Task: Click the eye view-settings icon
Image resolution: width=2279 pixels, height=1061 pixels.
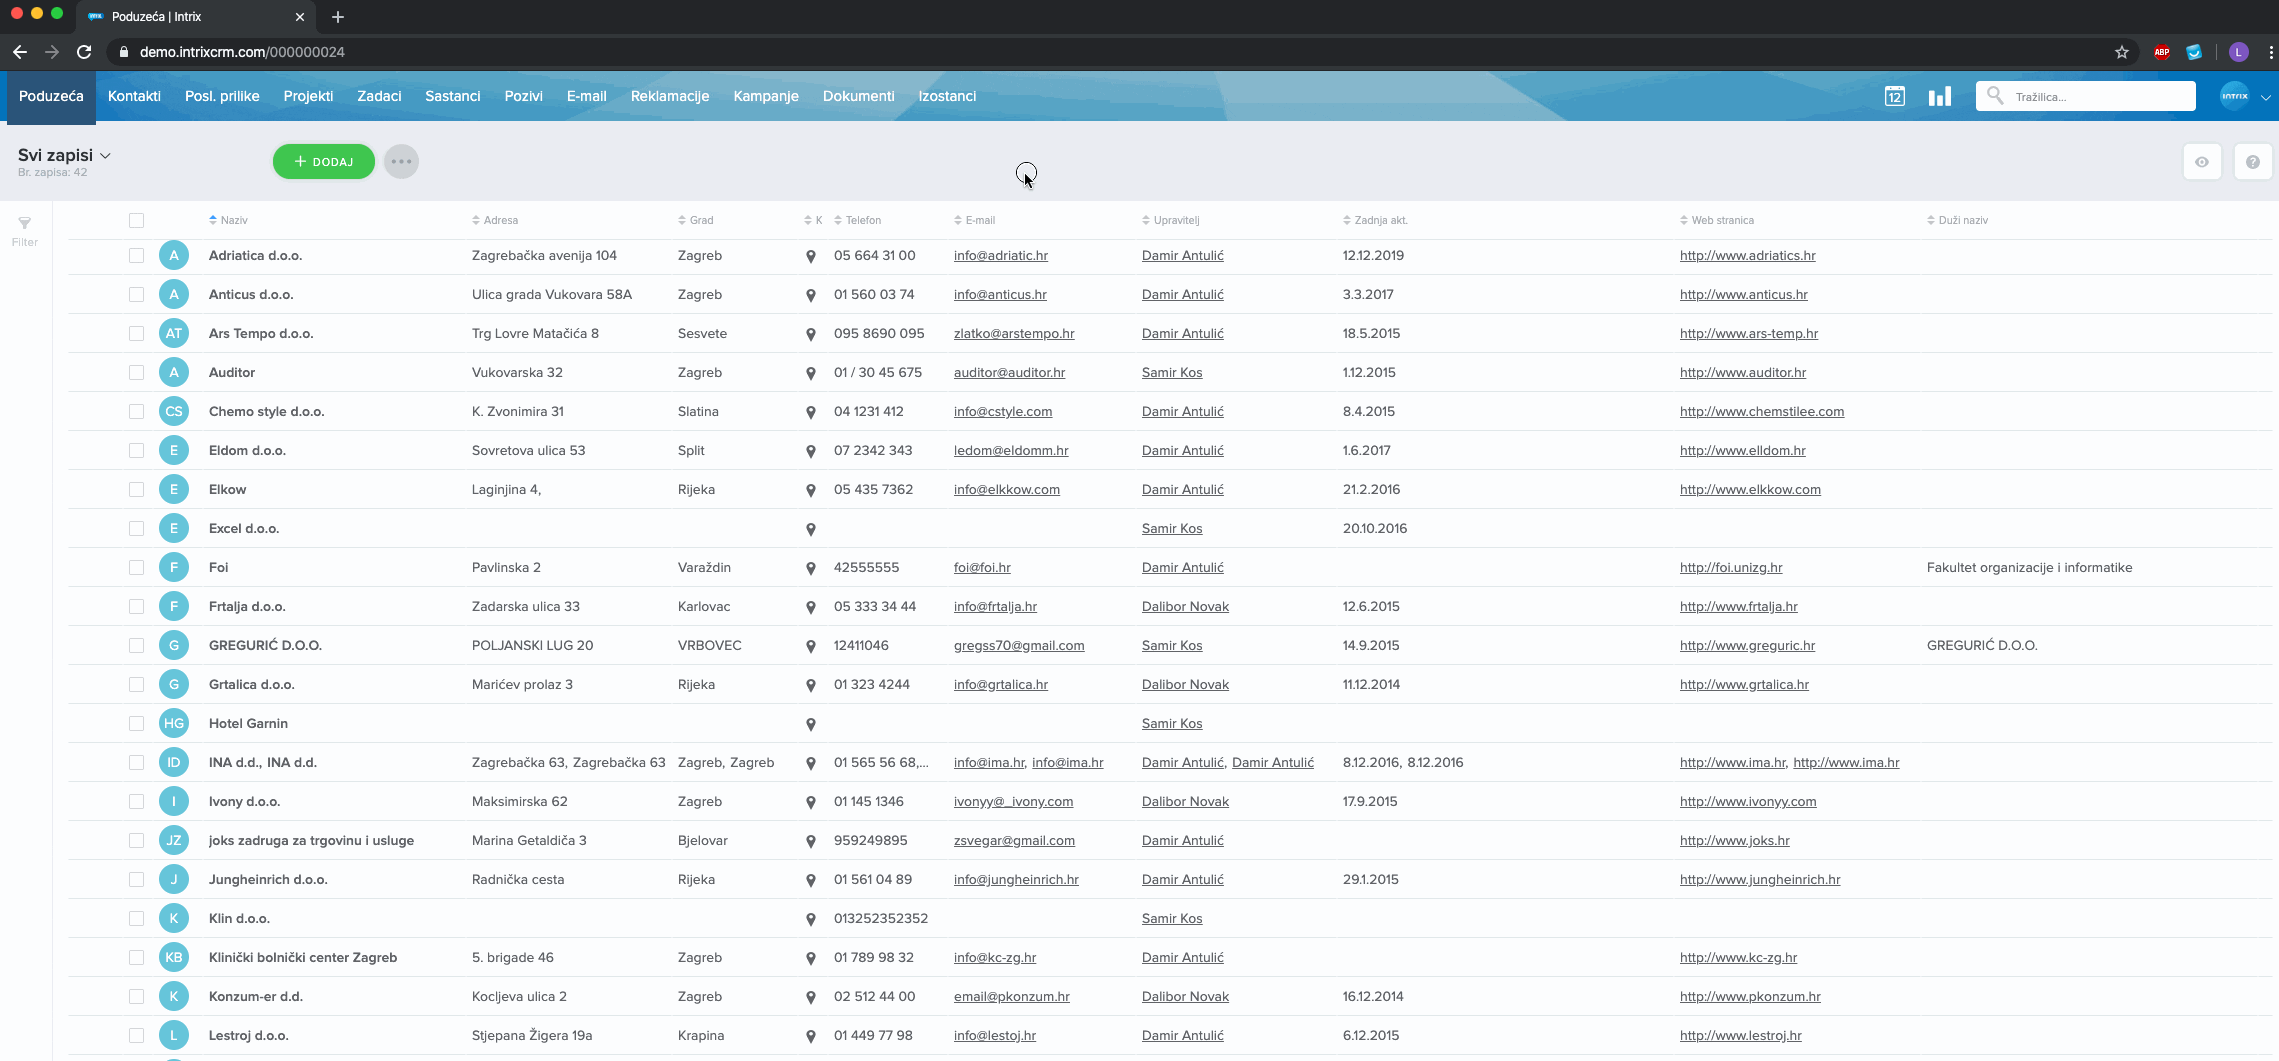Action: pyautogui.click(x=2202, y=162)
